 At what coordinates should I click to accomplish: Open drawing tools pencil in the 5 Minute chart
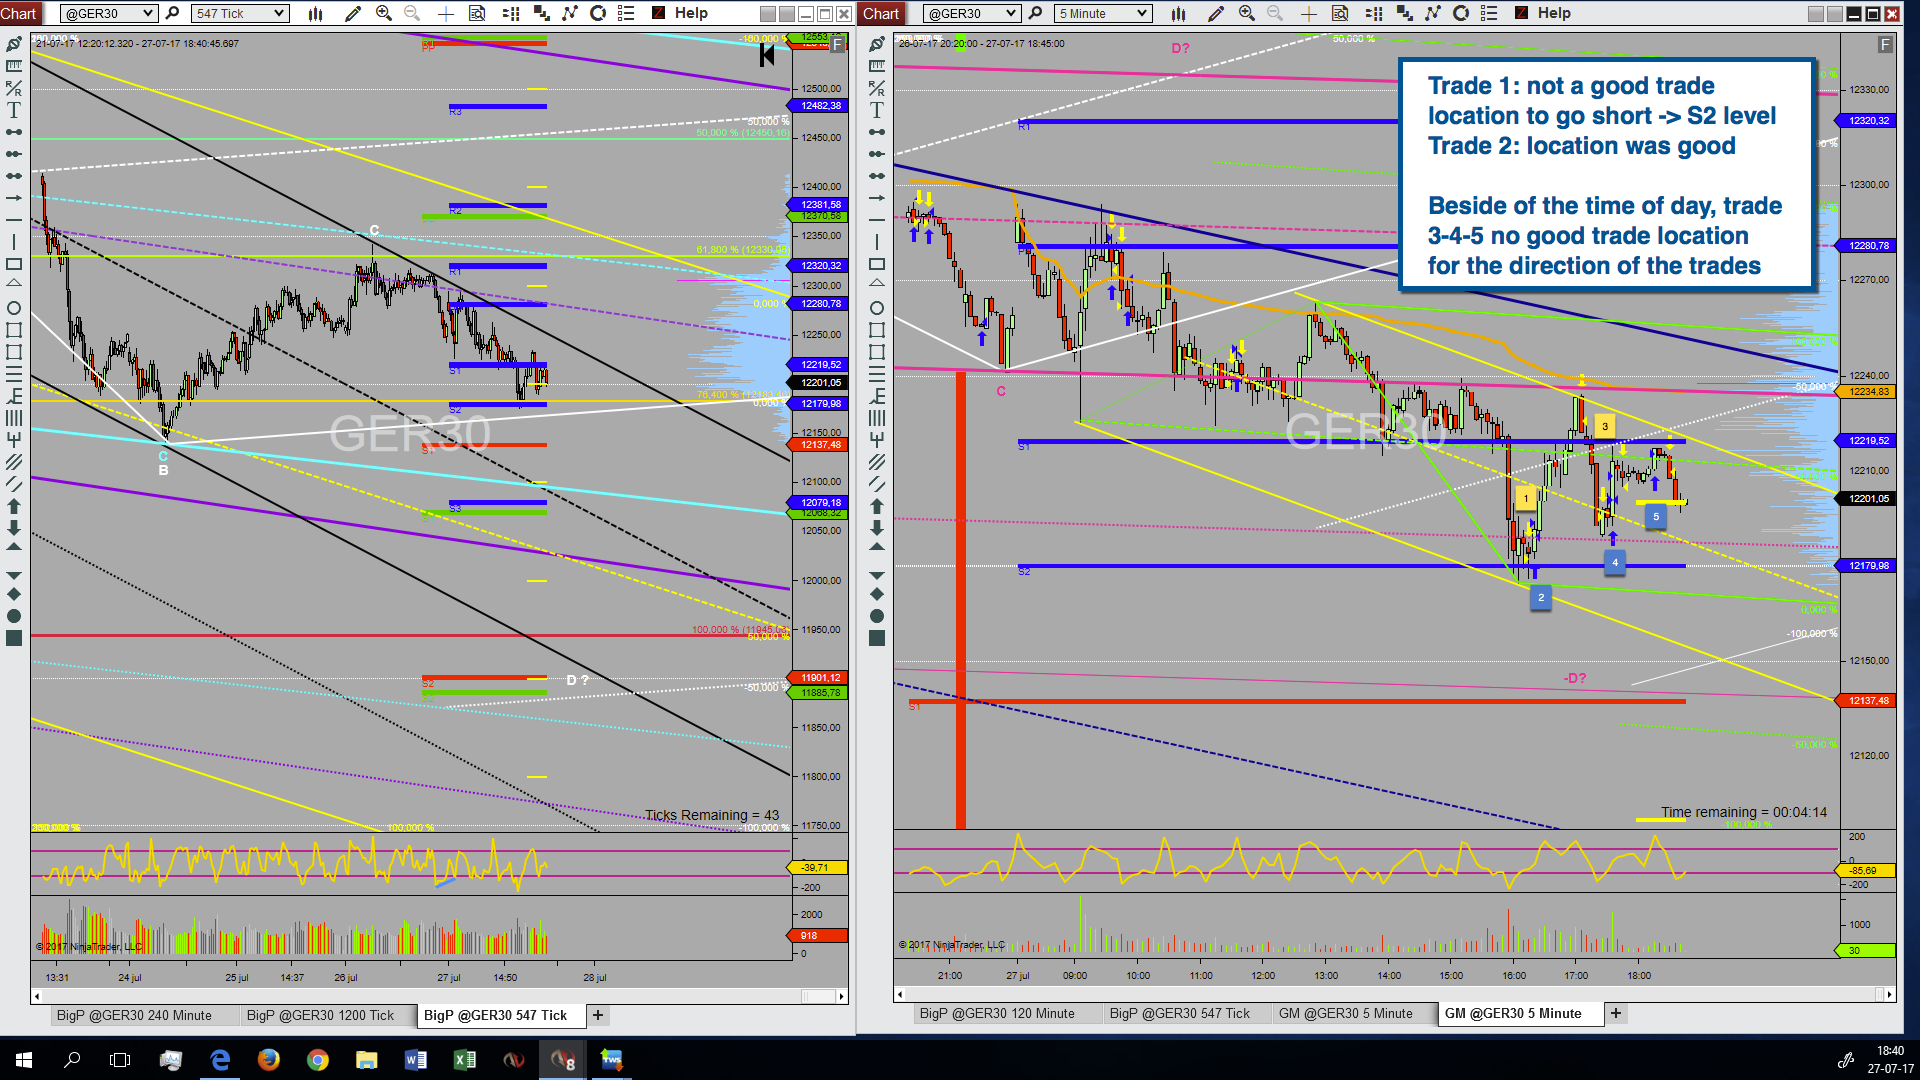pyautogui.click(x=1215, y=13)
